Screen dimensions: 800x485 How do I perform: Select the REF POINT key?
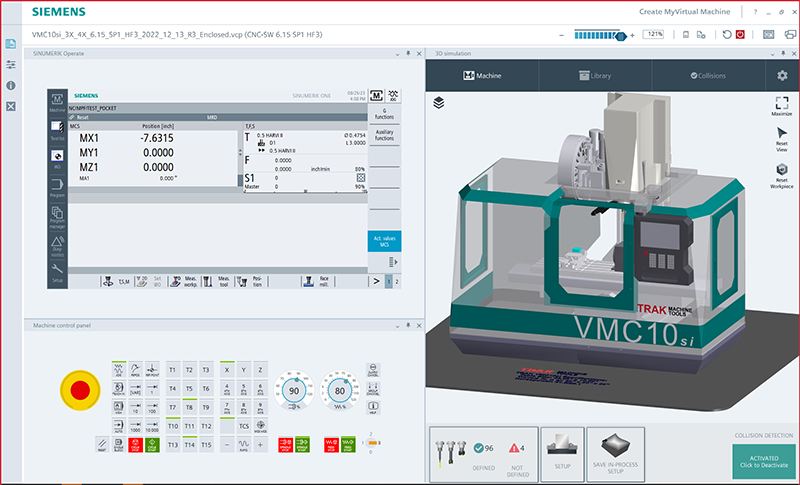[x=152, y=370]
